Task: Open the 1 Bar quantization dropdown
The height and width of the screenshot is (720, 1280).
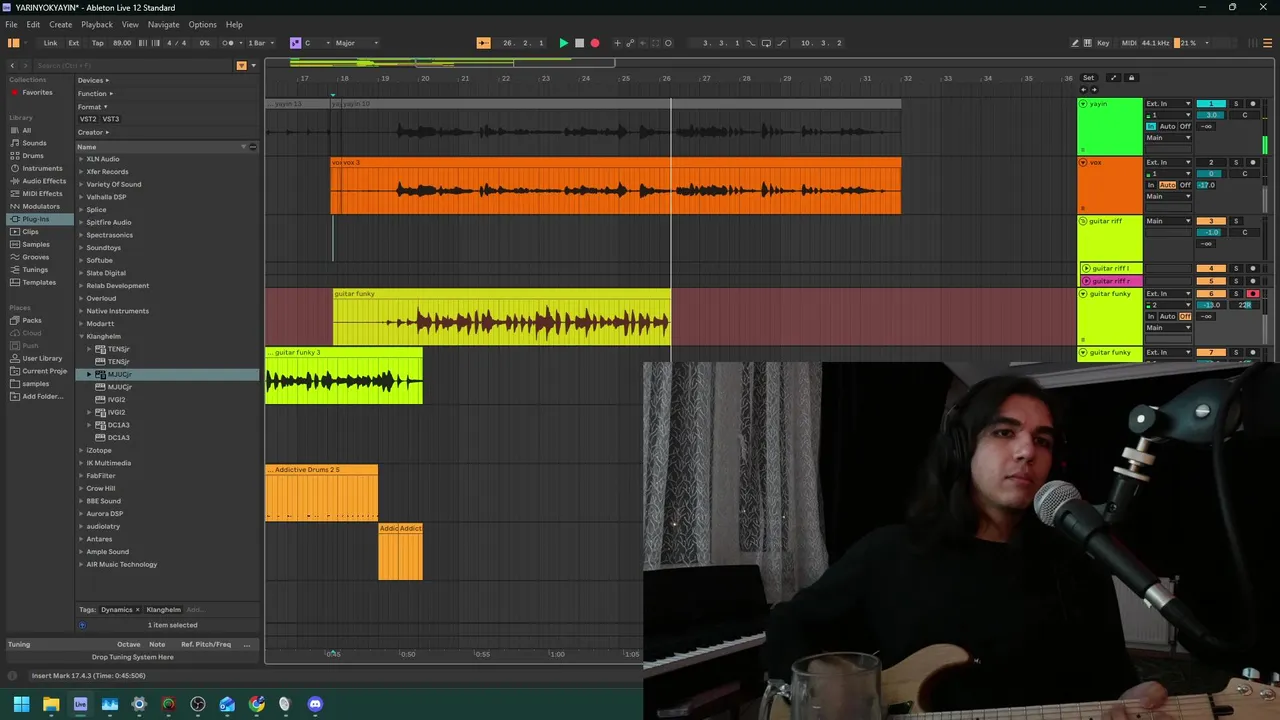Action: tap(259, 43)
